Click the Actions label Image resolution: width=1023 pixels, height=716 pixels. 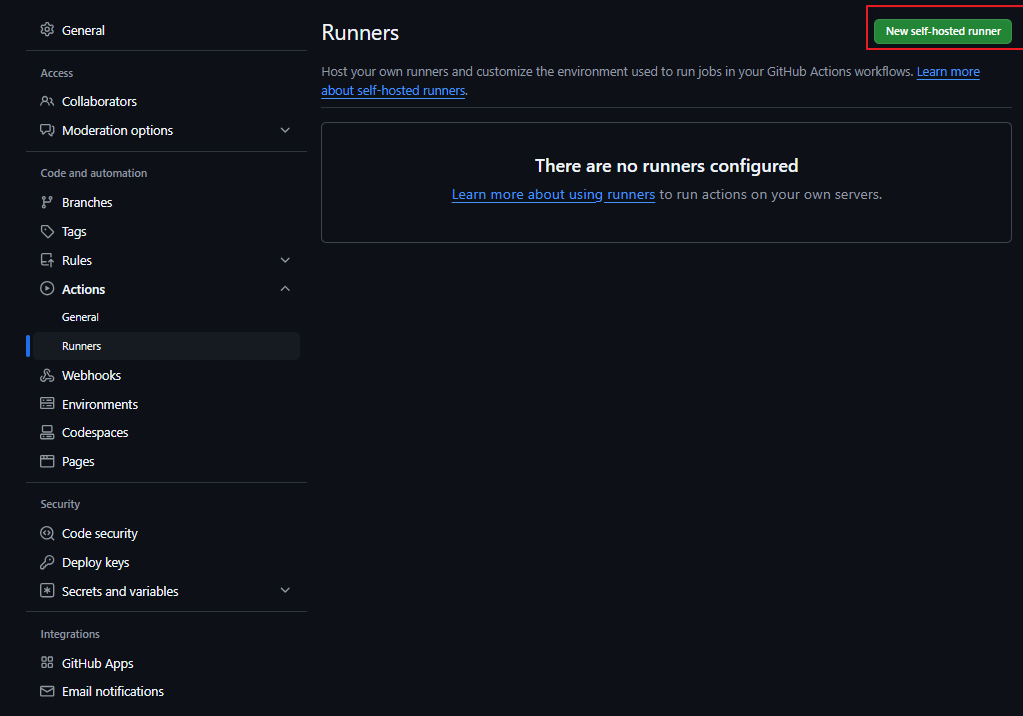(x=83, y=289)
